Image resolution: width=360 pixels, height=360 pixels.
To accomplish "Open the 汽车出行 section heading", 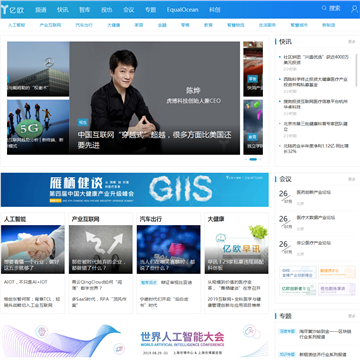I will [x=151, y=219].
